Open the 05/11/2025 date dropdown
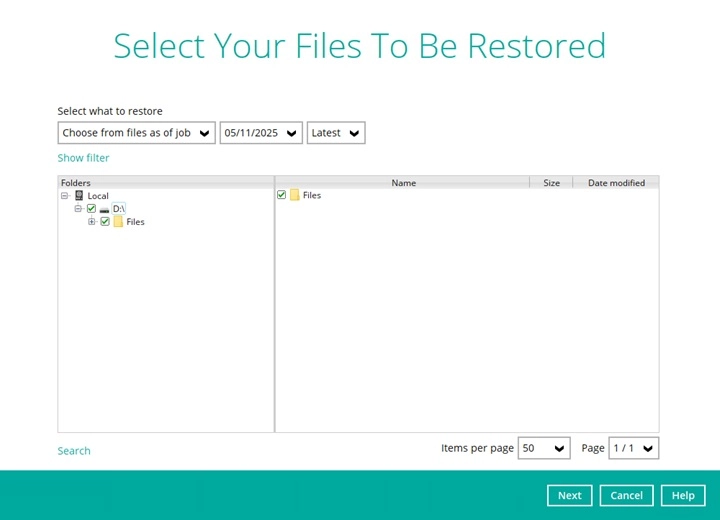The width and height of the screenshot is (720, 520). 261,133
